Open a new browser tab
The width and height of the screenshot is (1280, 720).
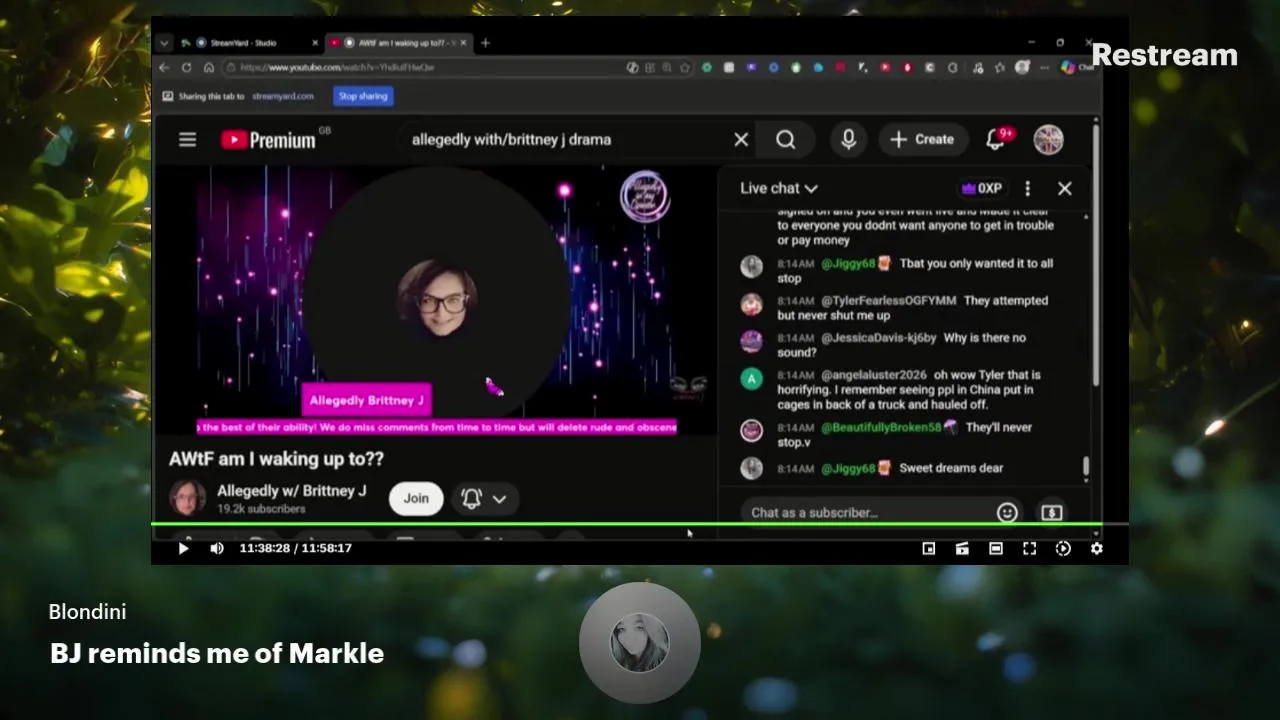(485, 43)
